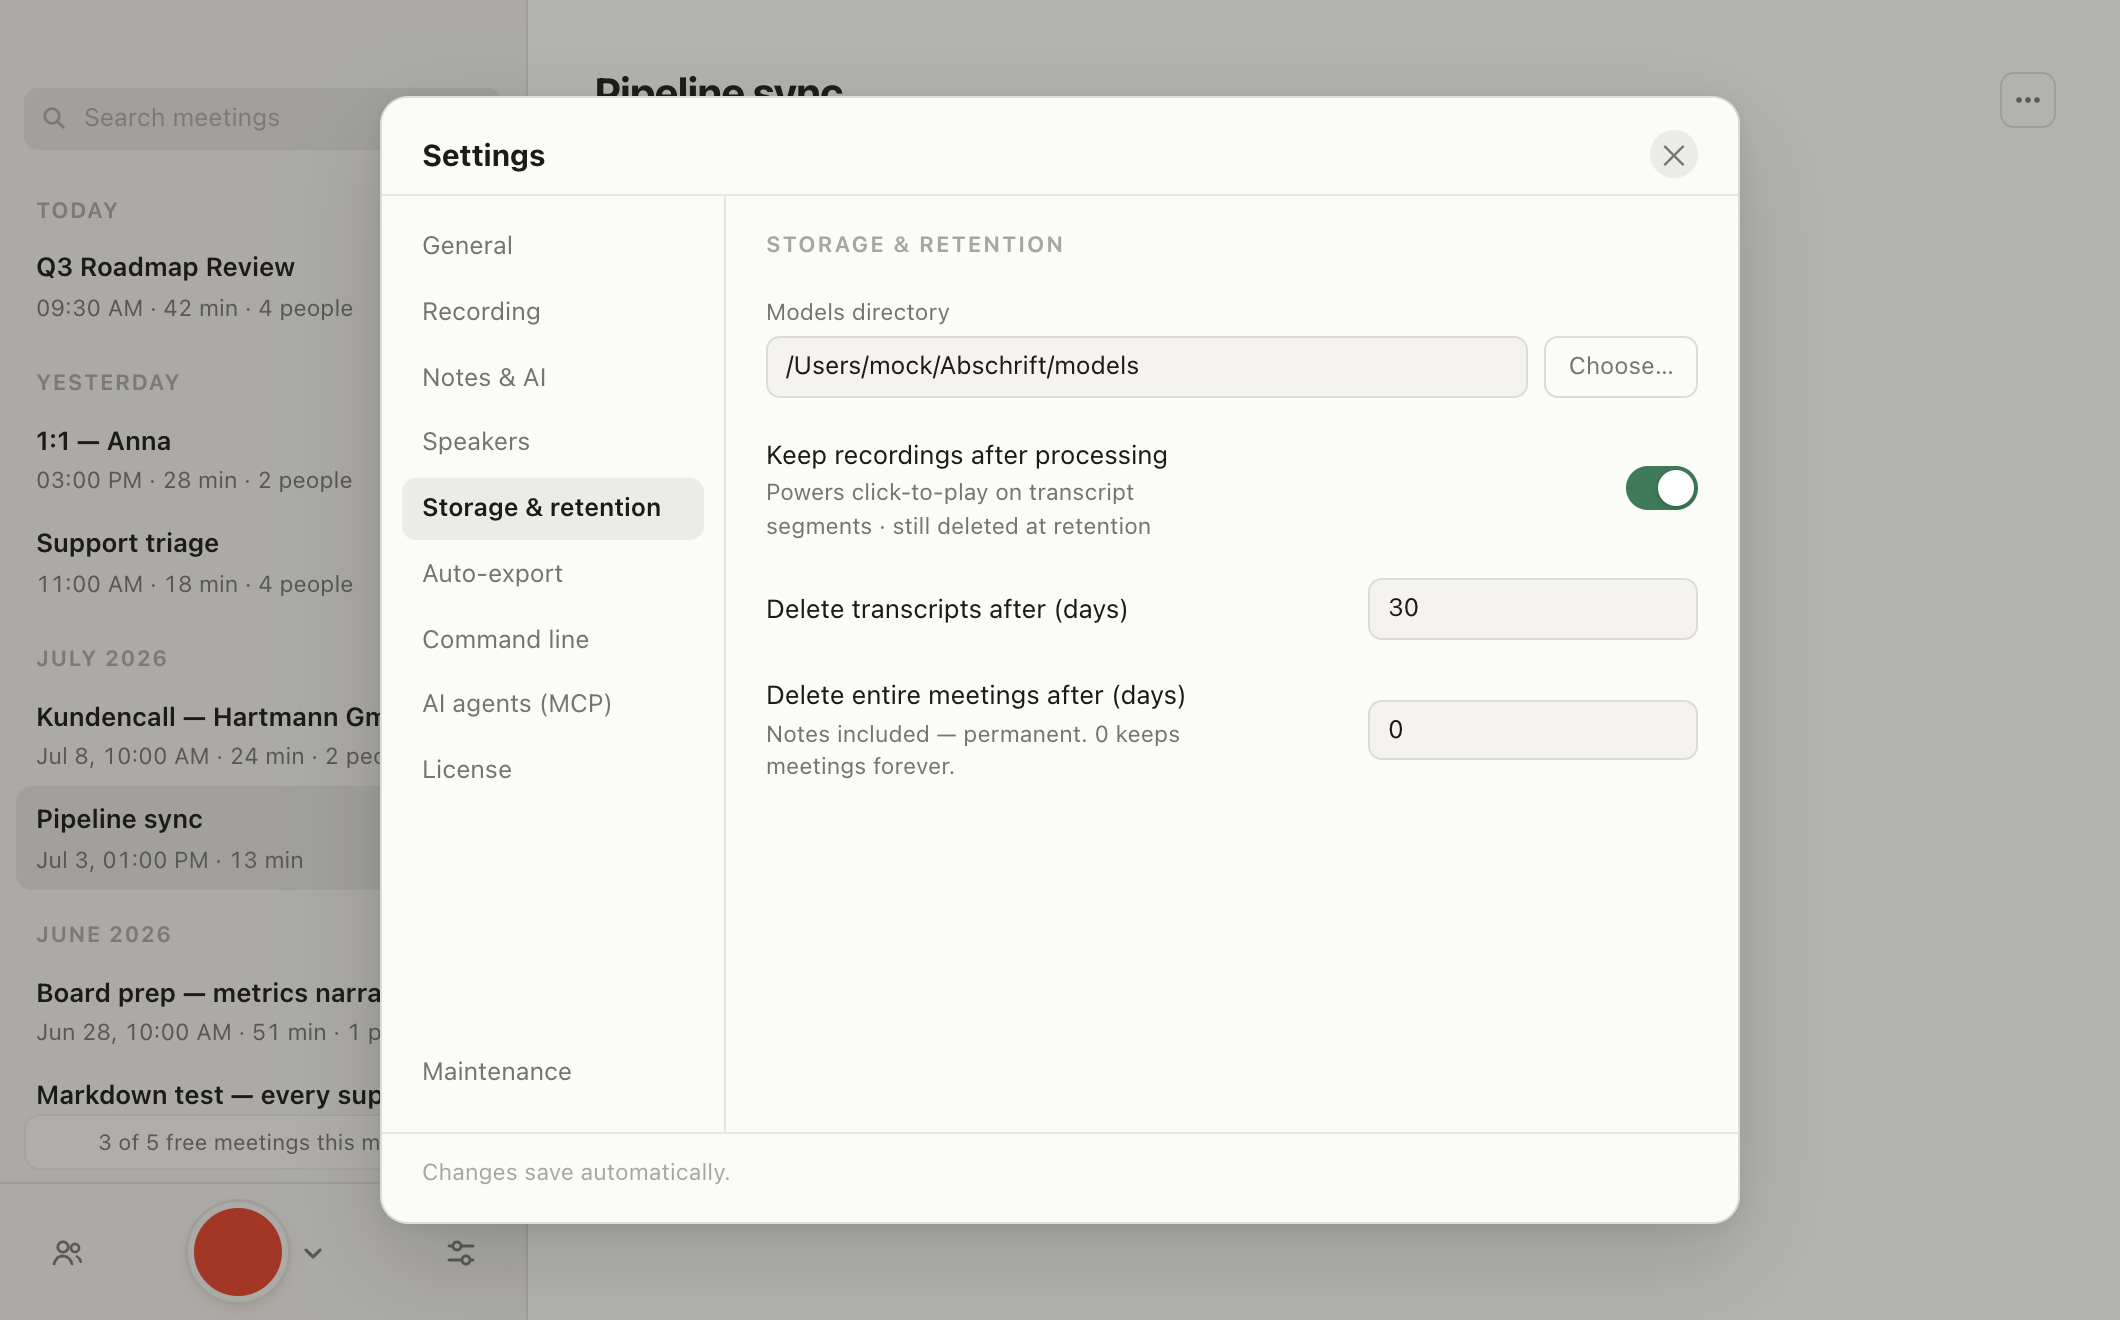
Task: Go to the Auto-export settings tab
Action: point(553,573)
